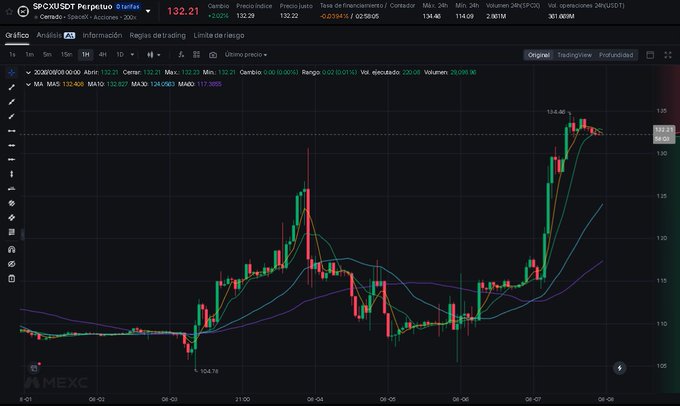Open the 'Último precio' dropdown
This screenshot has width=680, height=406.
[x=245, y=55]
